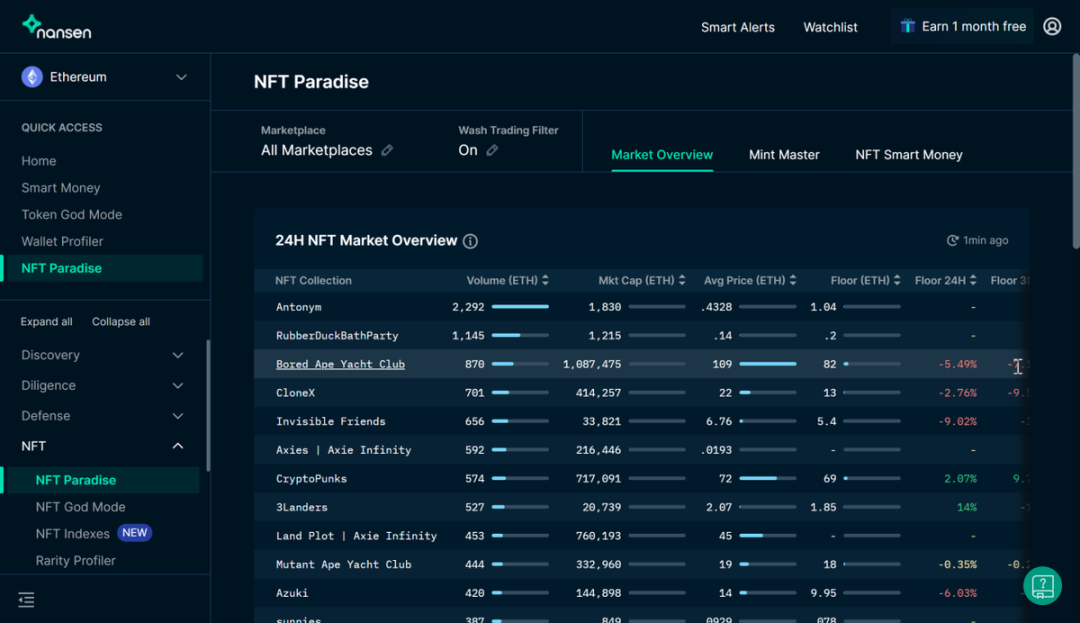Collapse the sidebar with the menu icon
1080x623 pixels.
coord(26,600)
